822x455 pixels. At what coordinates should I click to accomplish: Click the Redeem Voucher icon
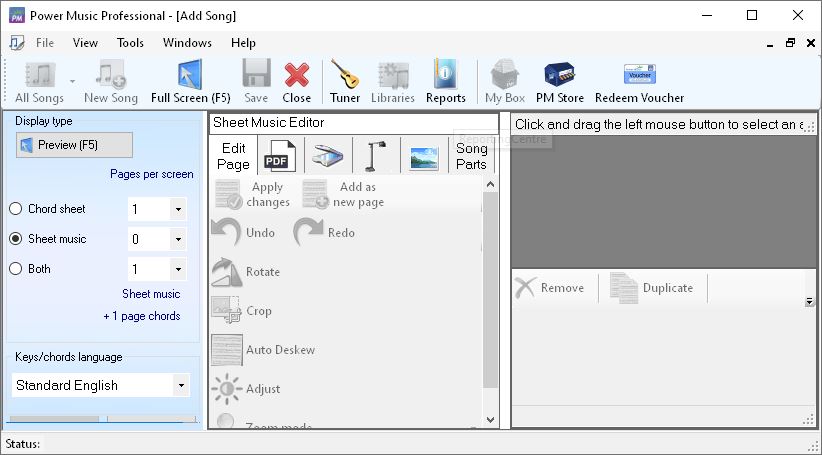(x=639, y=81)
